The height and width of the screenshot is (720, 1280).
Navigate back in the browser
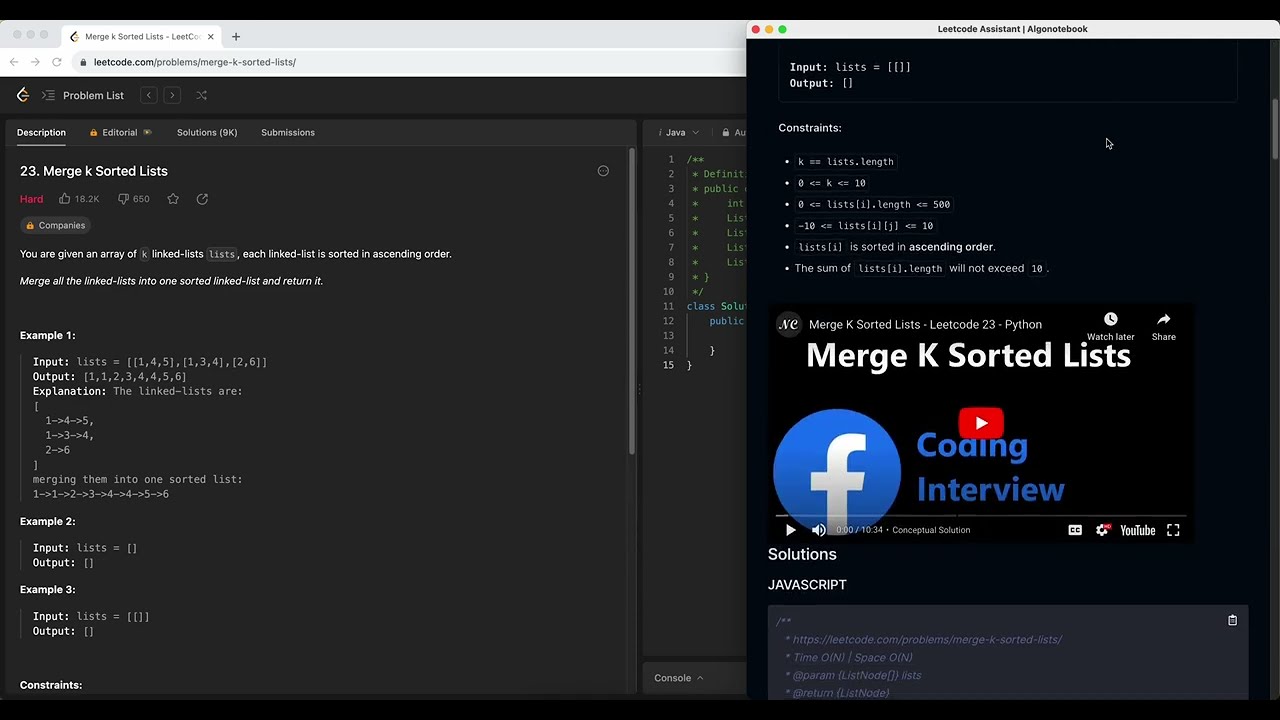pos(14,62)
